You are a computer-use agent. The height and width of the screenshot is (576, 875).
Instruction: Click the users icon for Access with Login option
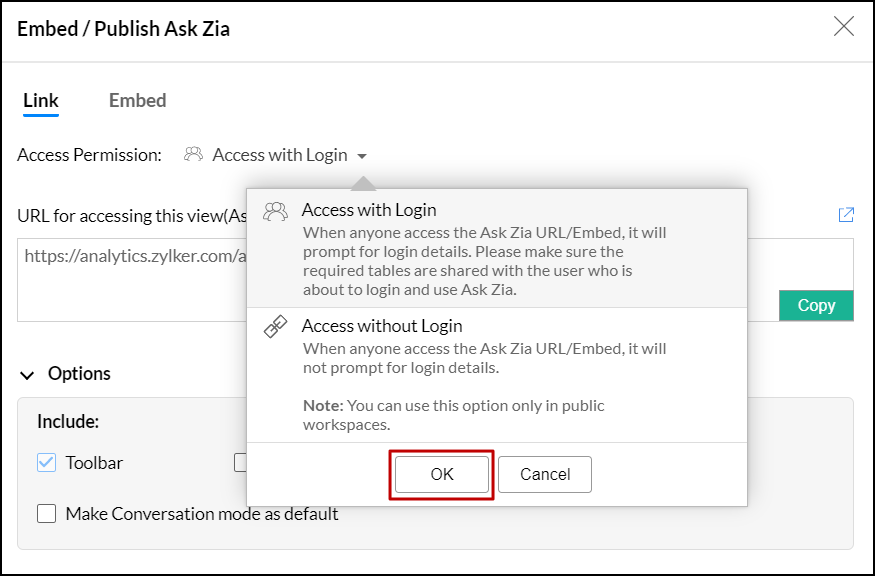coord(275,211)
